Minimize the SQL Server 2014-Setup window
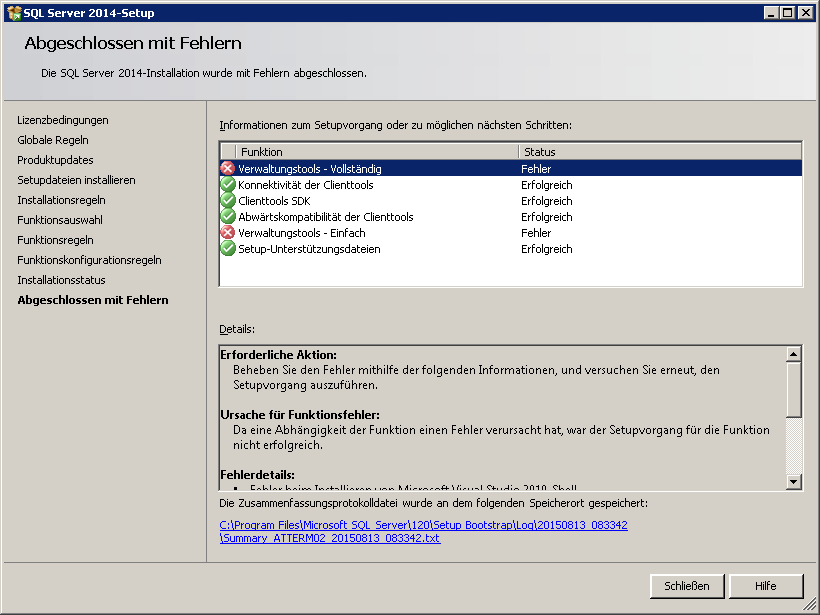Image resolution: width=820 pixels, height=615 pixels. (x=771, y=13)
